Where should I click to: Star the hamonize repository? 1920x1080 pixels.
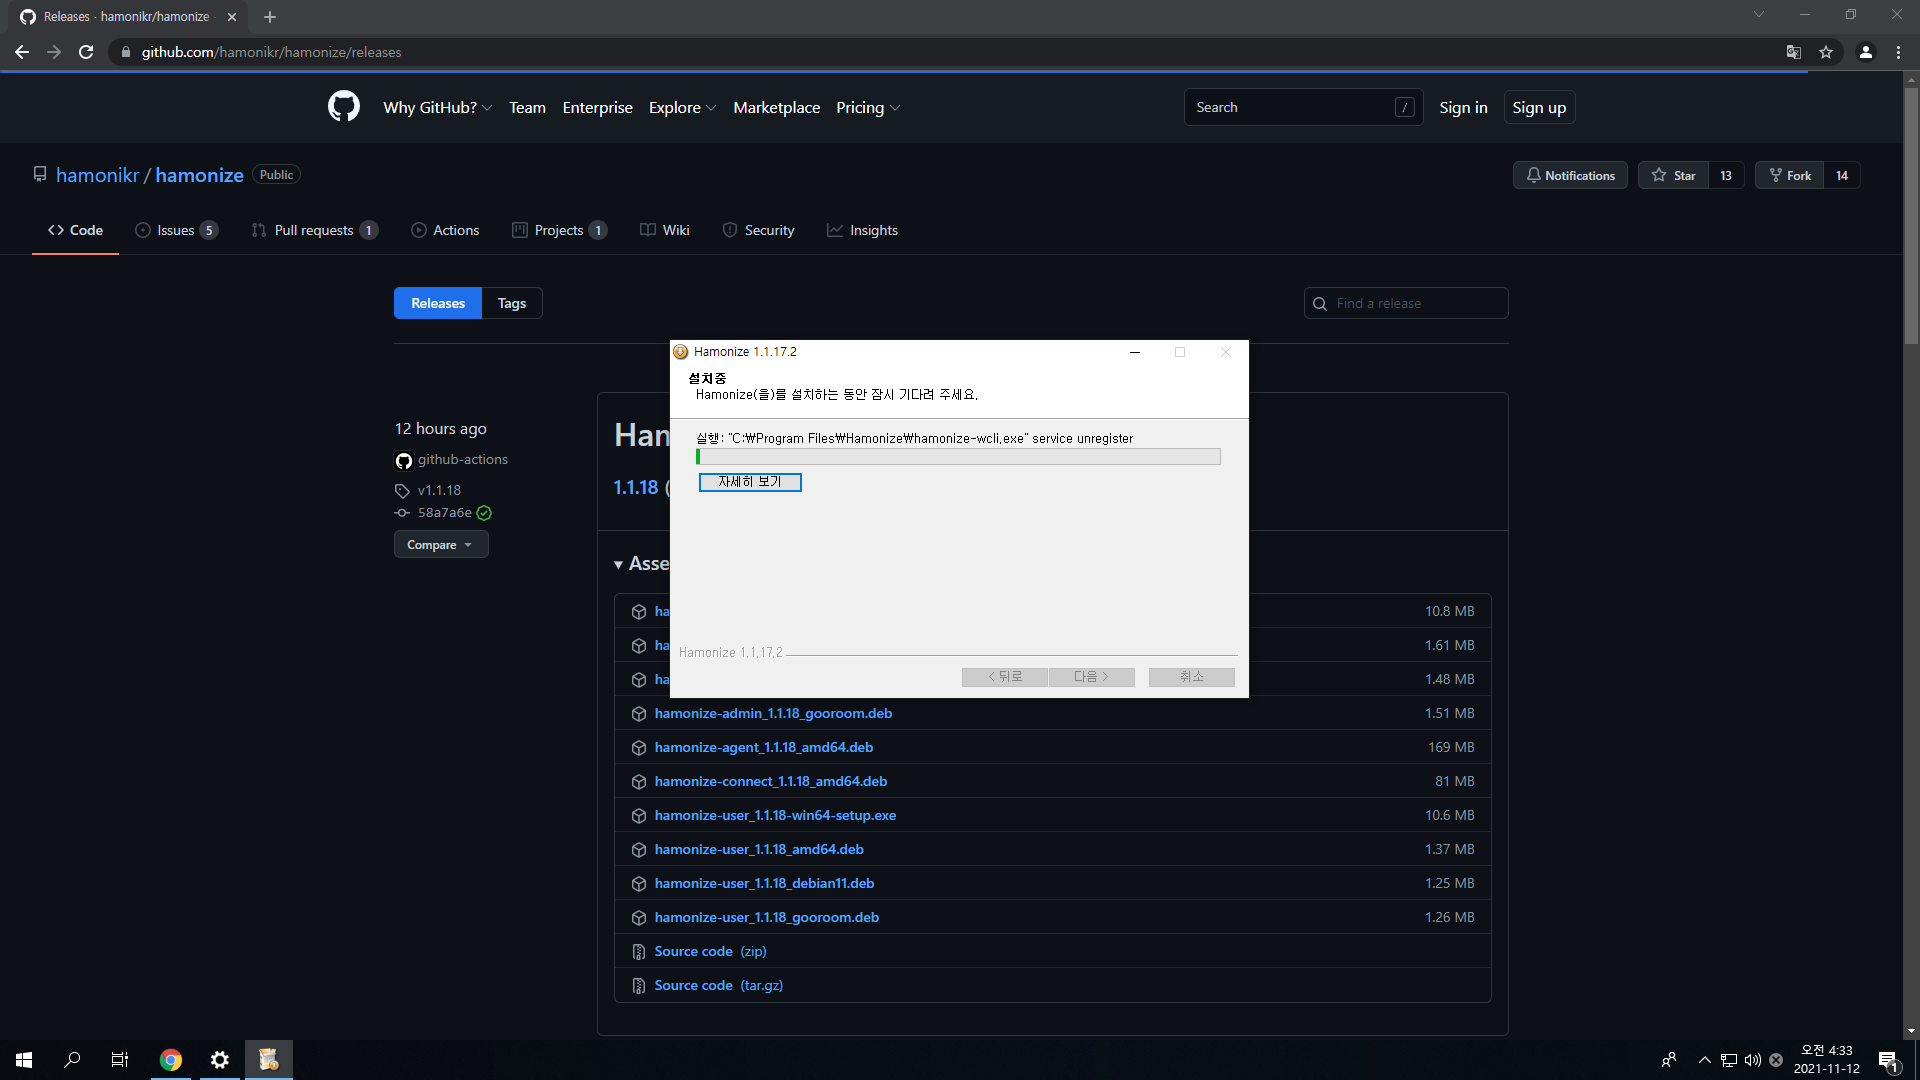click(x=1674, y=175)
